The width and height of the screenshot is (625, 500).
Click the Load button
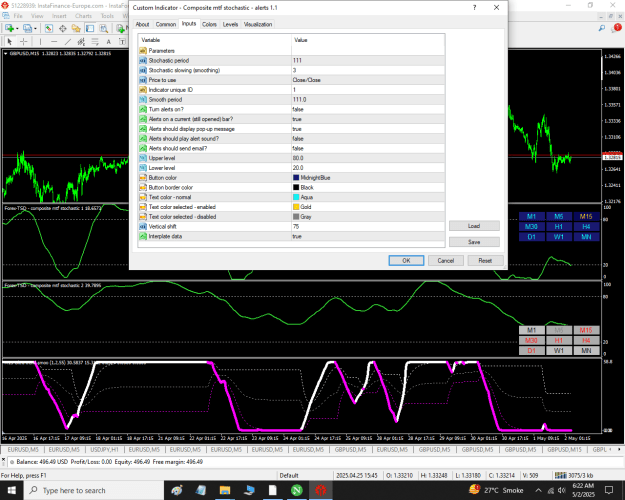pos(474,226)
